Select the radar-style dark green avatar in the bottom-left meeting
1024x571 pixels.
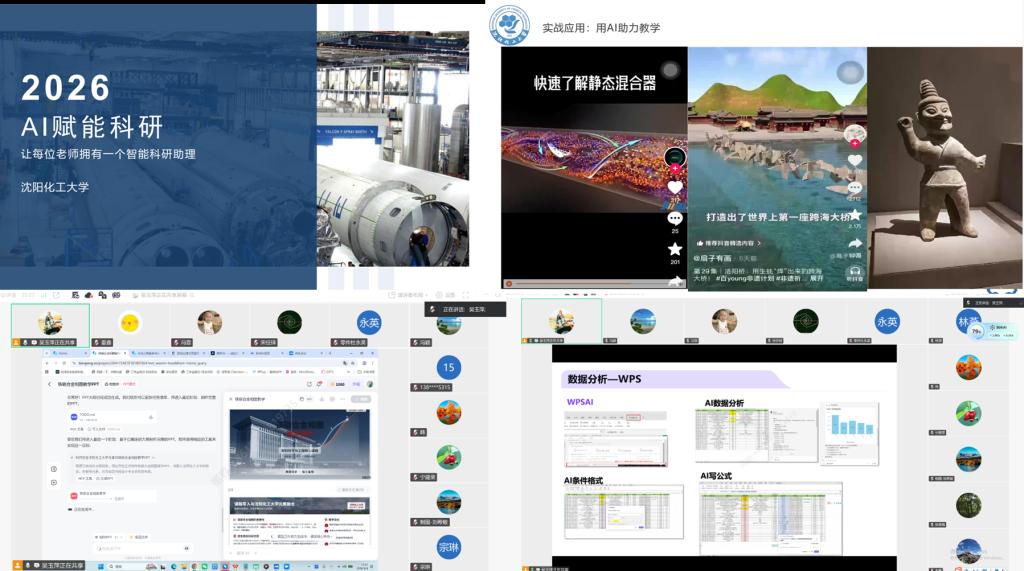(289, 322)
